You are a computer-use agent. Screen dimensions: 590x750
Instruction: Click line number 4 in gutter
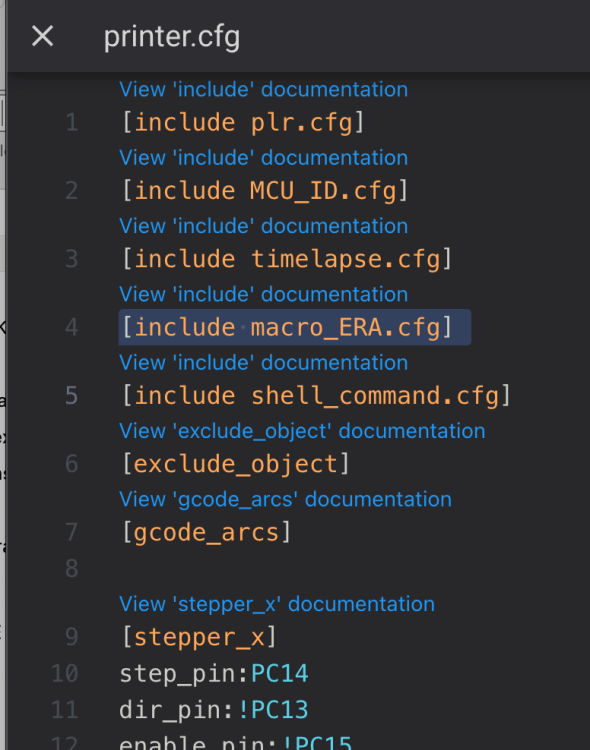tap(72, 328)
